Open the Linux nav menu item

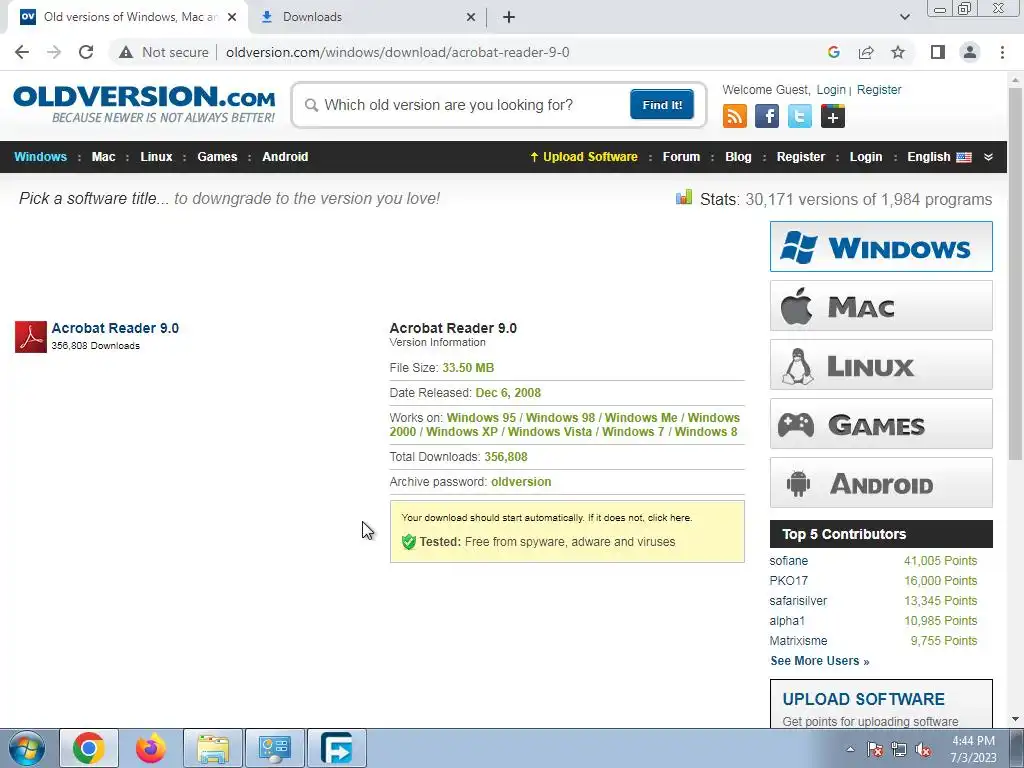[x=156, y=157]
